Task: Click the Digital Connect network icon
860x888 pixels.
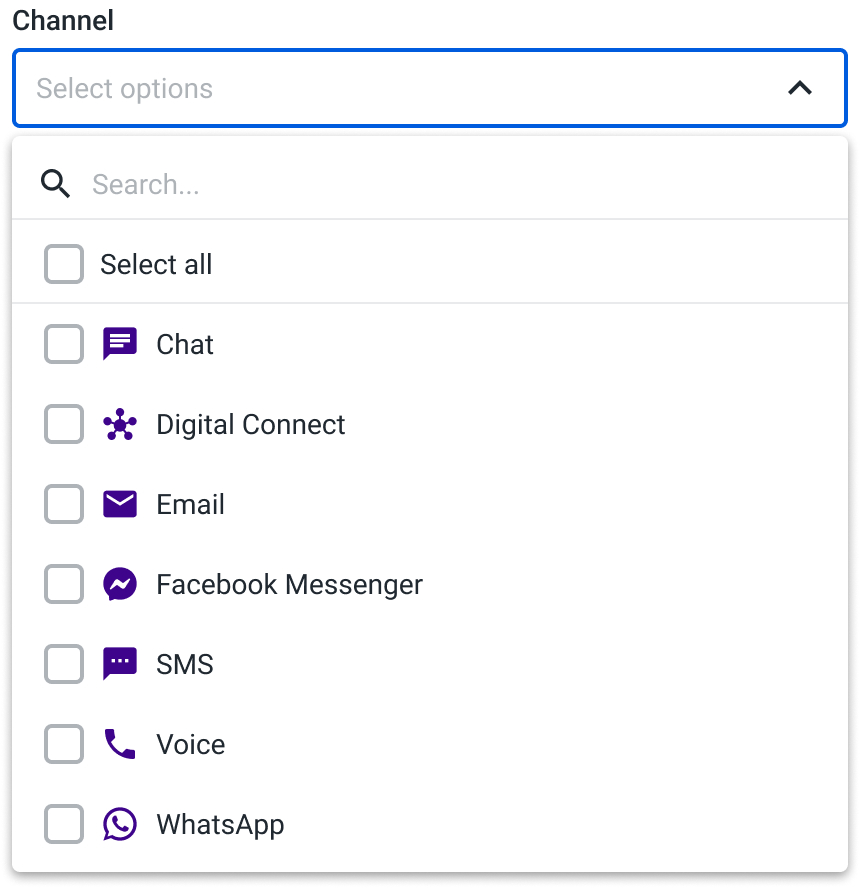Action: 119,424
